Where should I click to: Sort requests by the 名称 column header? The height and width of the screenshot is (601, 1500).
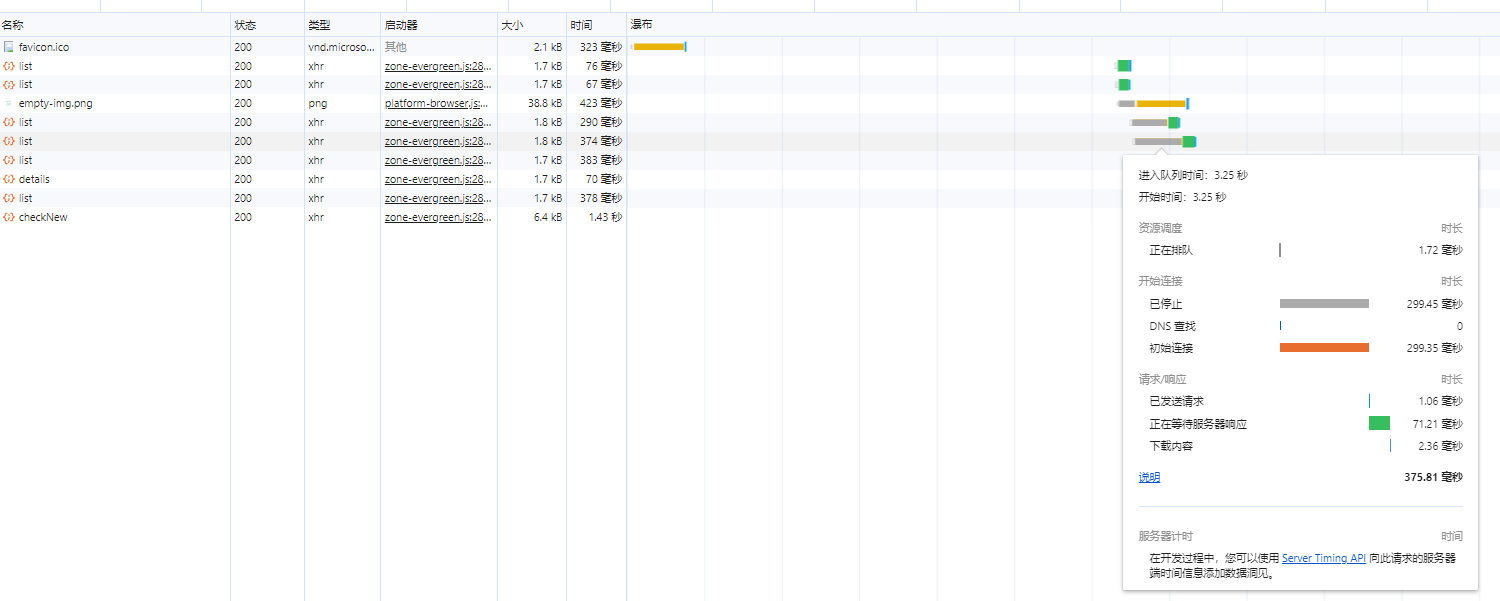(x=14, y=24)
